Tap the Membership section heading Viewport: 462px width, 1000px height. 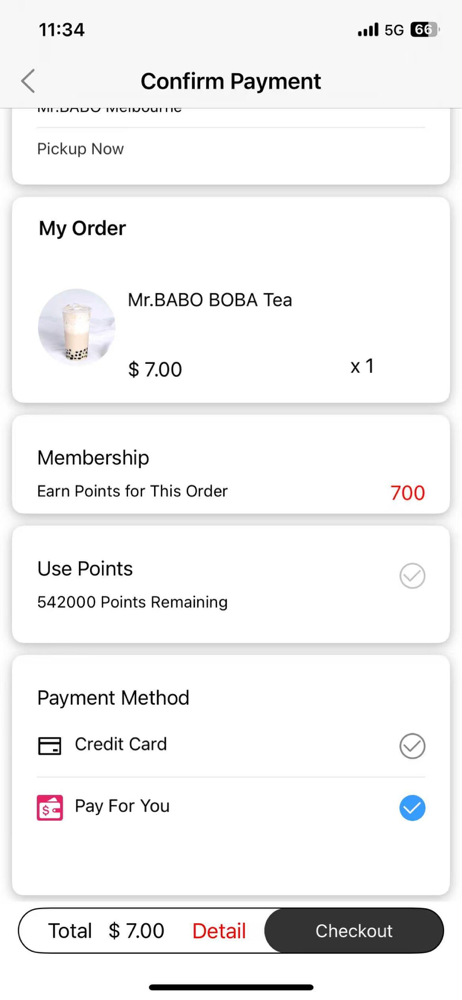tap(93, 457)
